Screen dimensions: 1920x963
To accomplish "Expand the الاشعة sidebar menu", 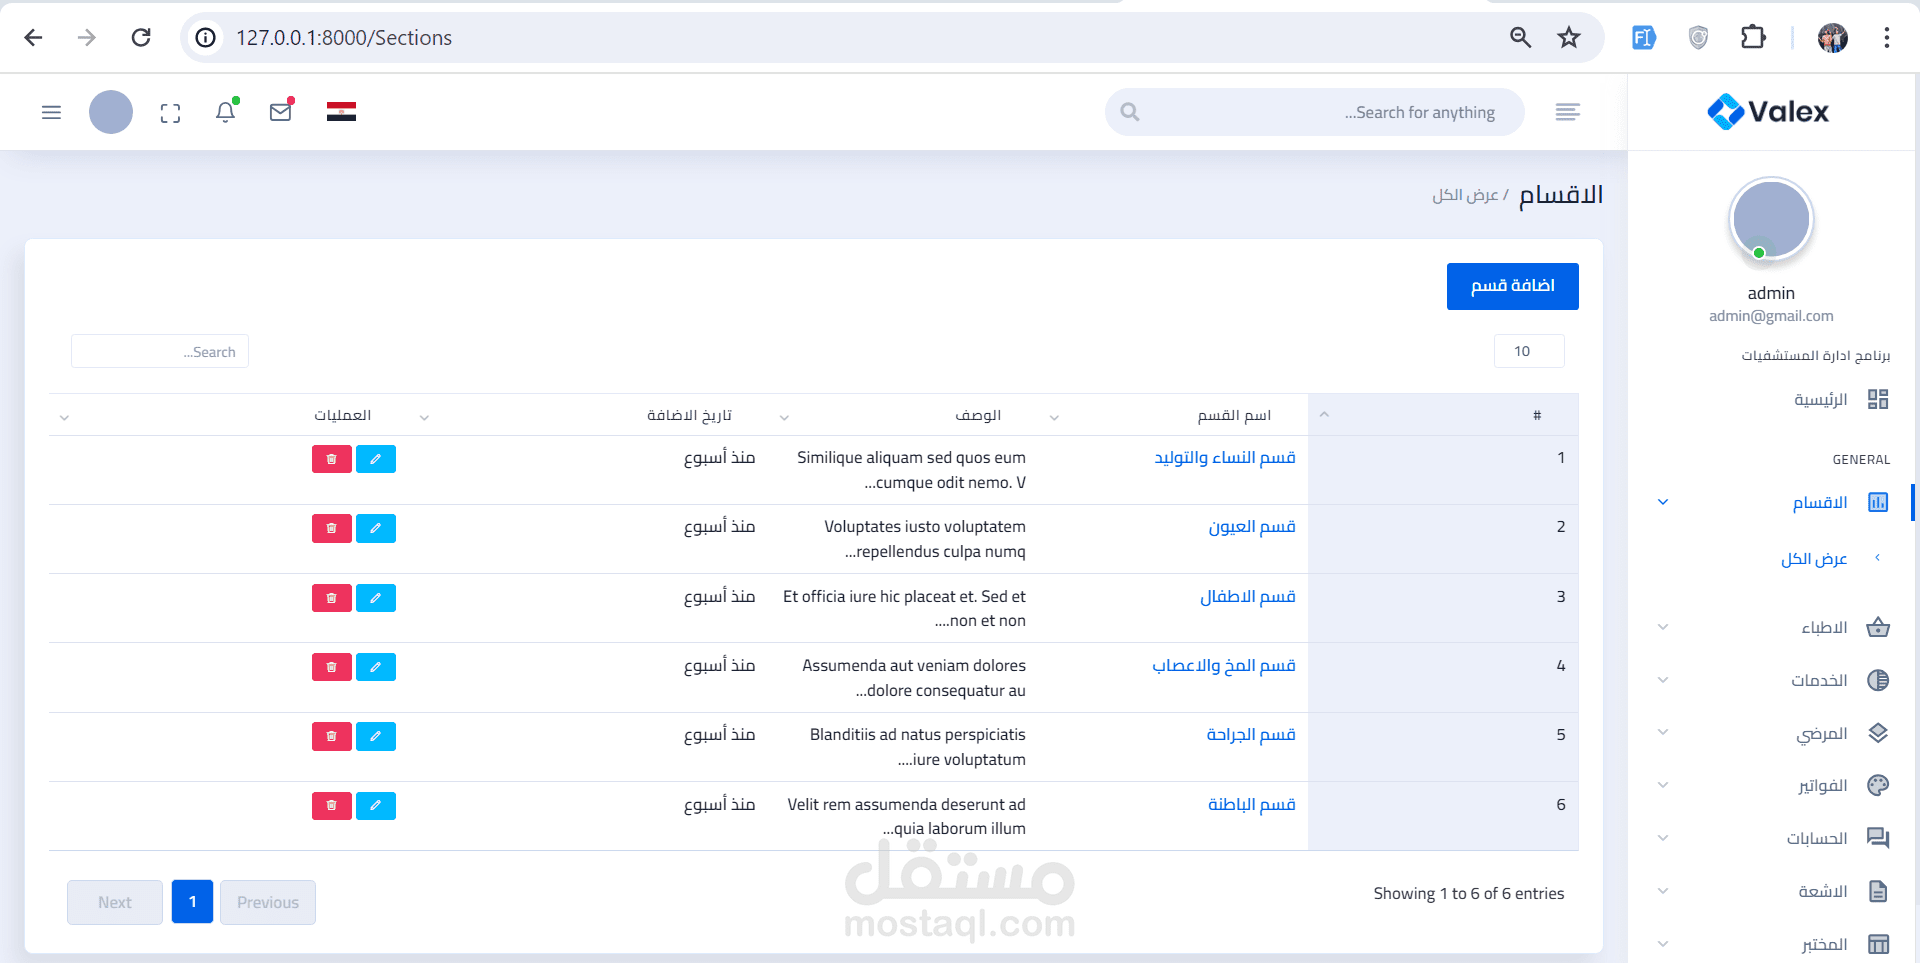I will (x=1773, y=891).
